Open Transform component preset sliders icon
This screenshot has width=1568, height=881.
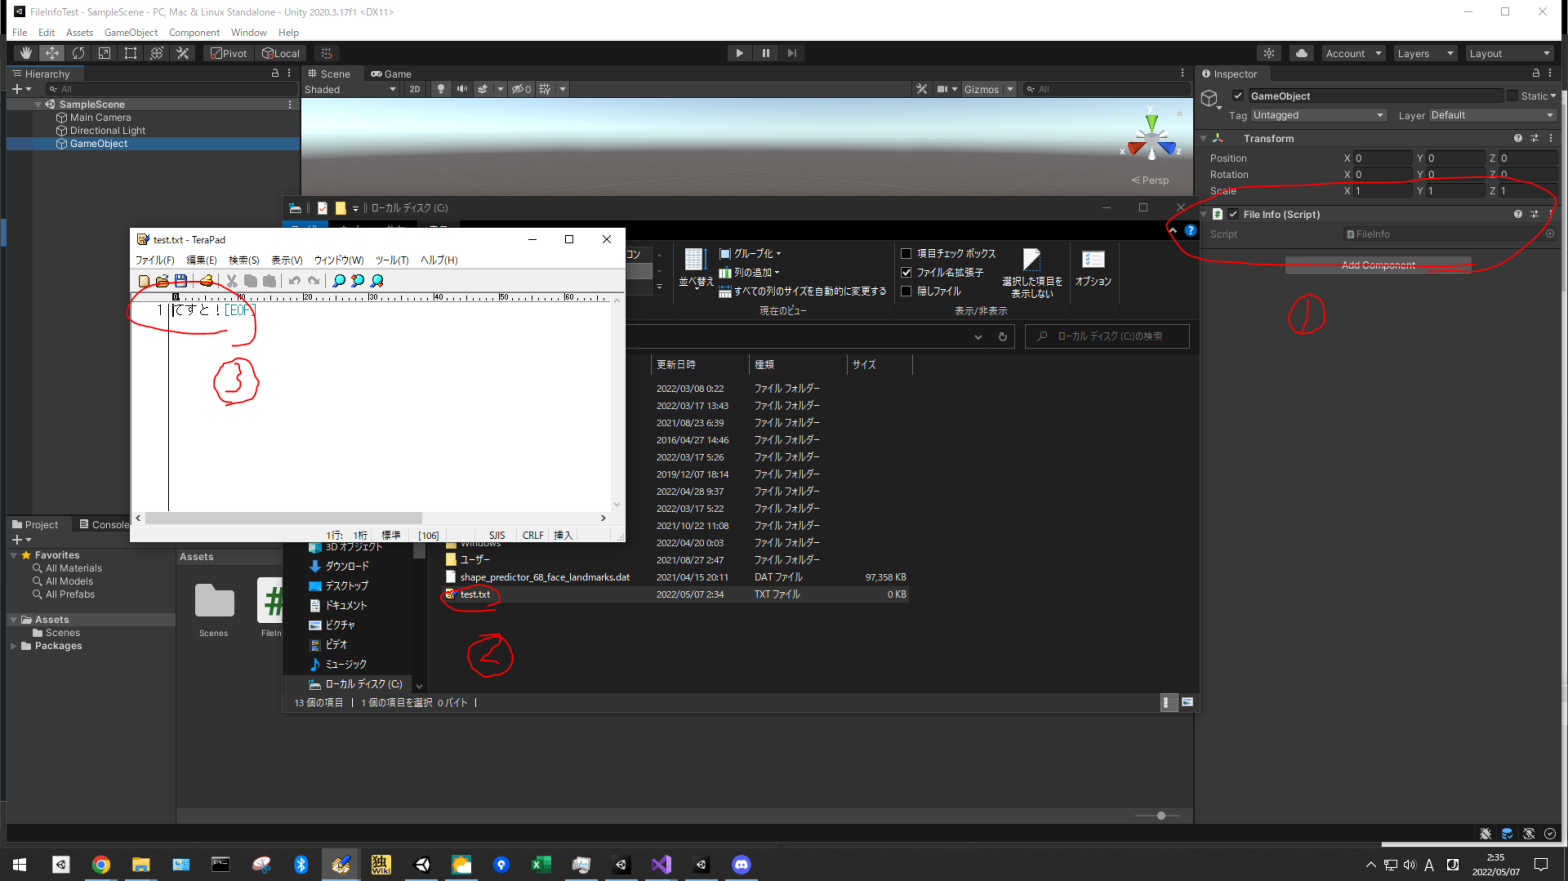[1534, 138]
